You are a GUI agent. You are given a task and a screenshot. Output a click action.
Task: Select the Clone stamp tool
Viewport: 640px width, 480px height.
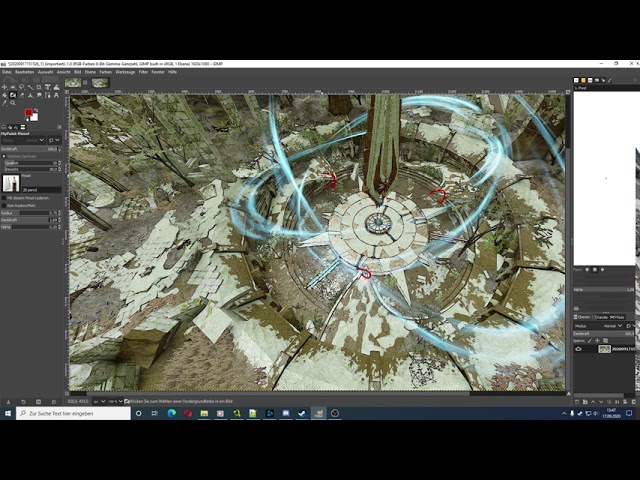coord(30,96)
